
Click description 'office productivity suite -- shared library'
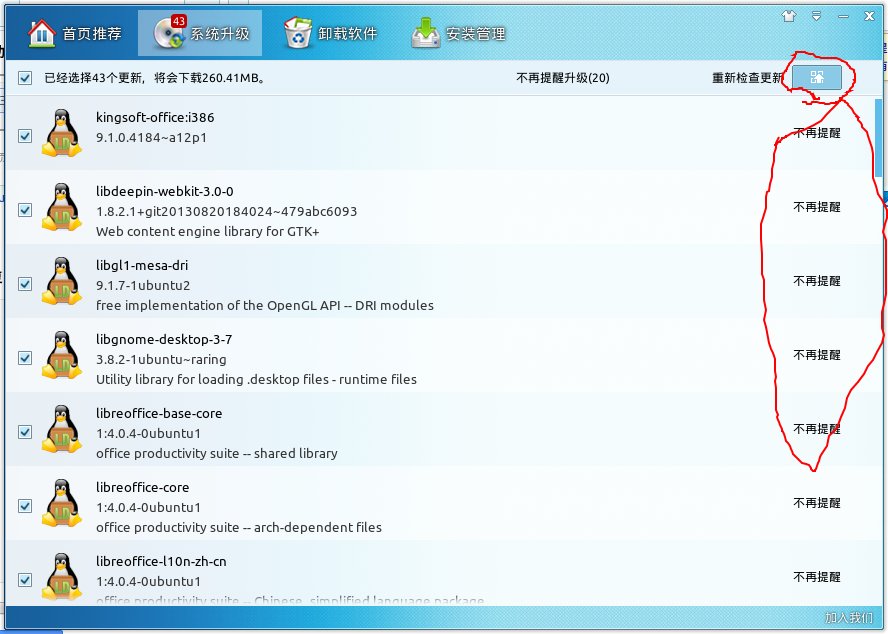coord(217,453)
